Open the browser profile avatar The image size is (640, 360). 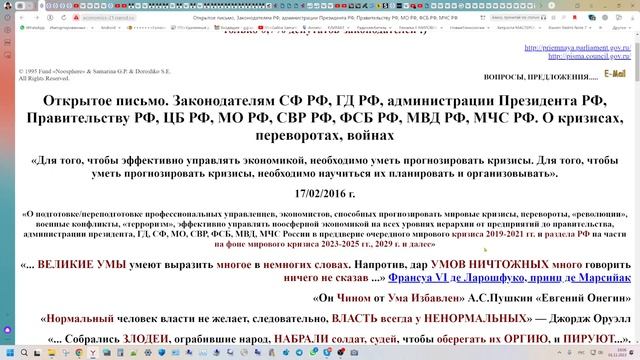pyautogui.click(x=7, y=5)
